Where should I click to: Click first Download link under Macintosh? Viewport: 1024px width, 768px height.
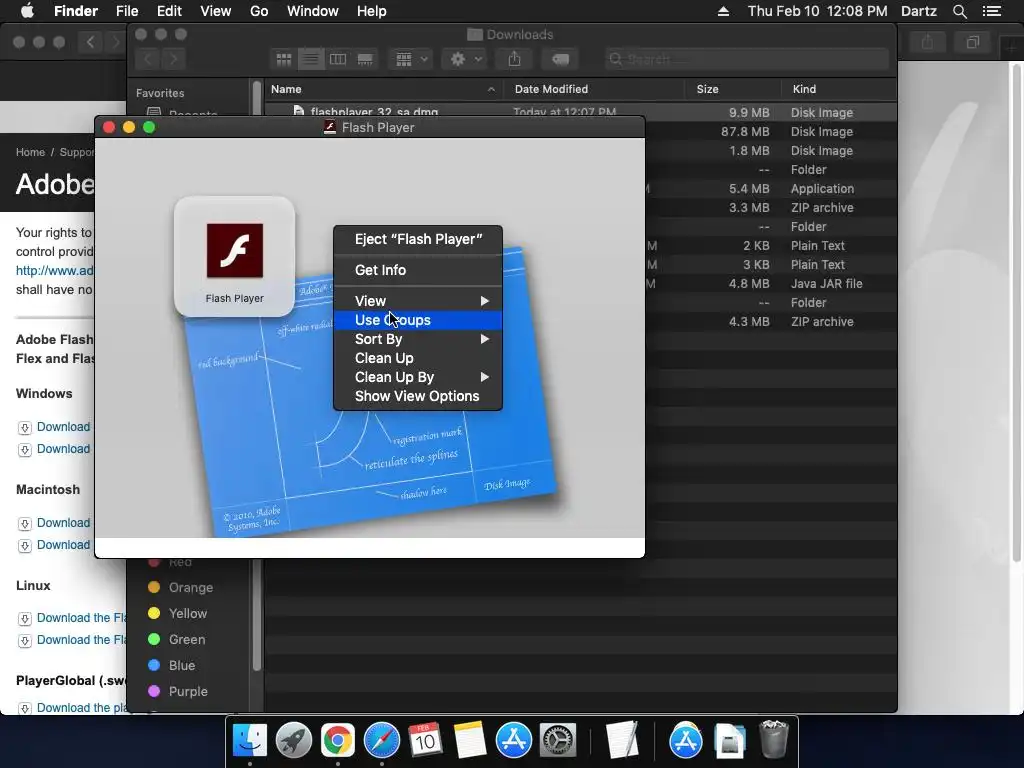(x=63, y=522)
